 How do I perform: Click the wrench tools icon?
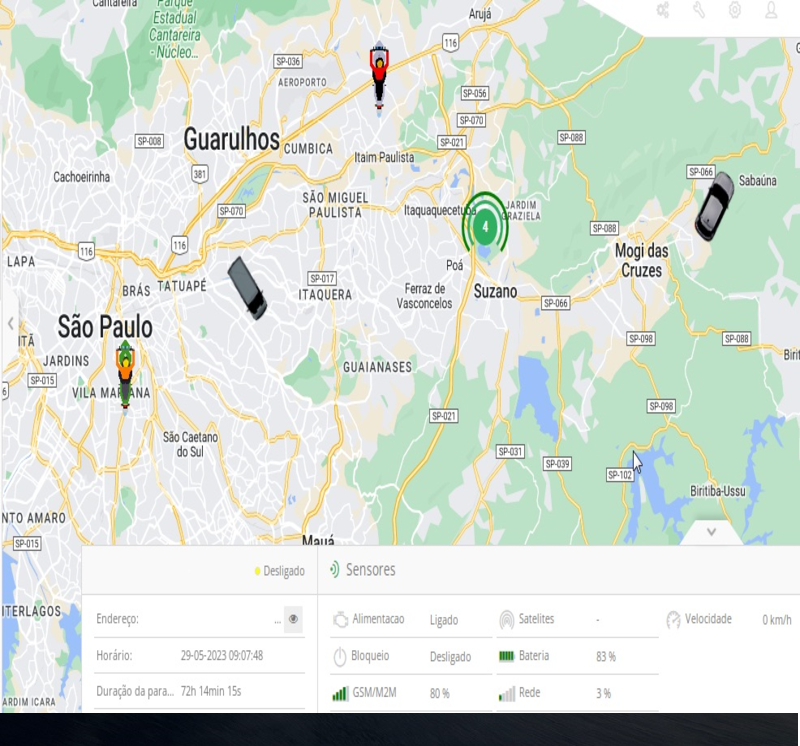pos(699,10)
